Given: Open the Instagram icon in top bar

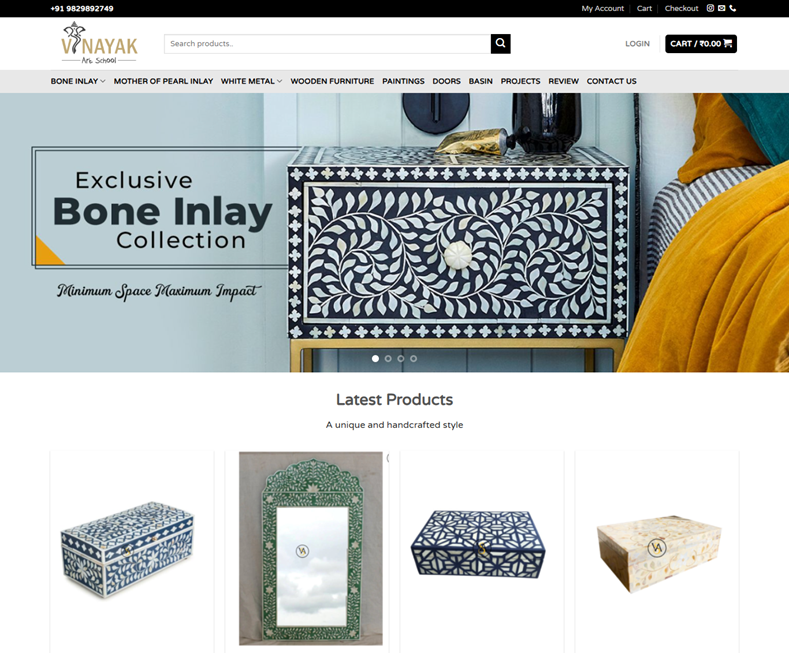Looking at the screenshot, I should 710,8.
